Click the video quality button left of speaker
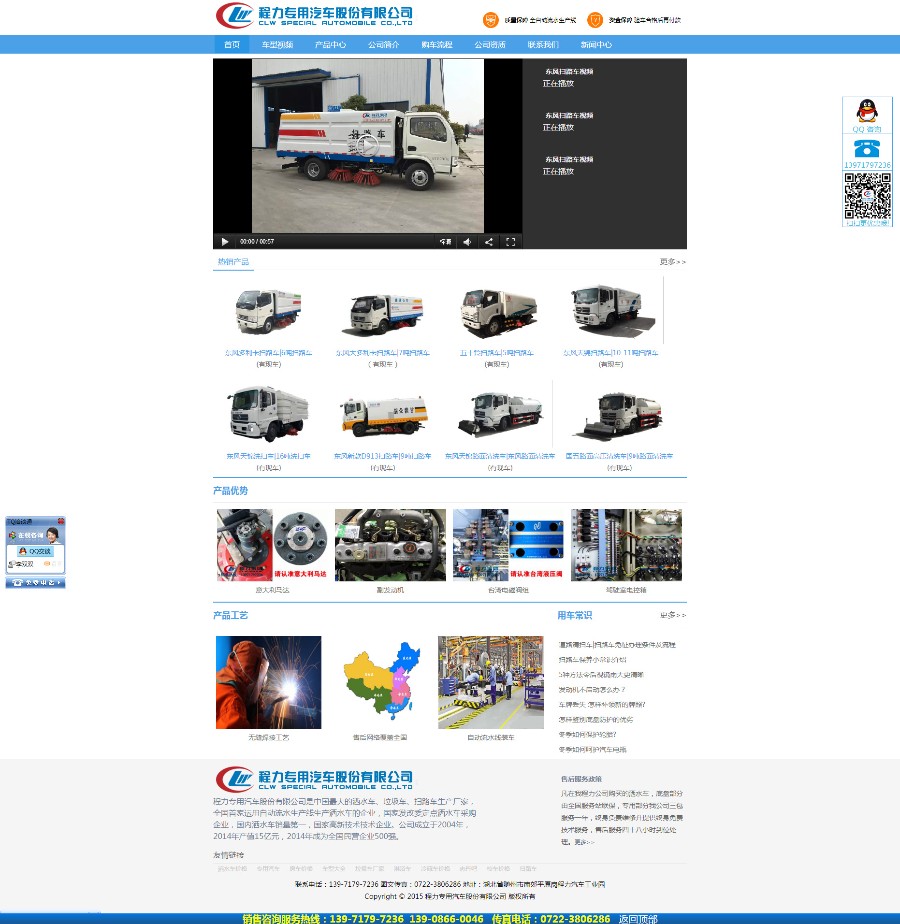The height and width of the screenshot is (924, 900). coord(446,242)
